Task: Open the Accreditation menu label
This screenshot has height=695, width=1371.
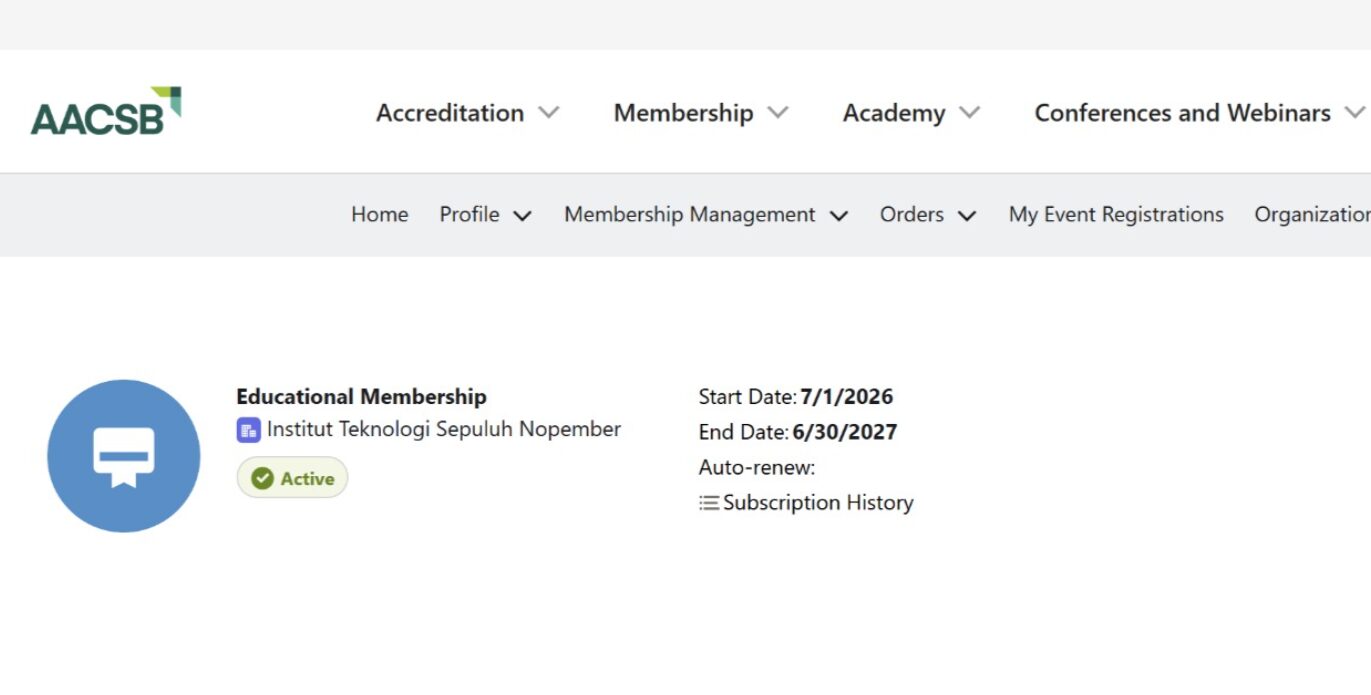Action: point(450,113)
